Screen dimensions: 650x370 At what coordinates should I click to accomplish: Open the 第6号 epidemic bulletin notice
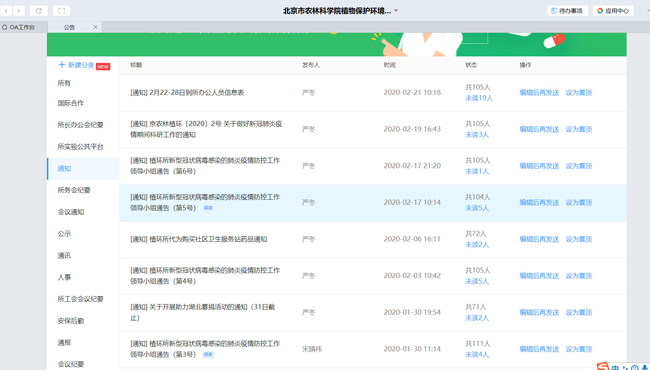pos(205,166)
